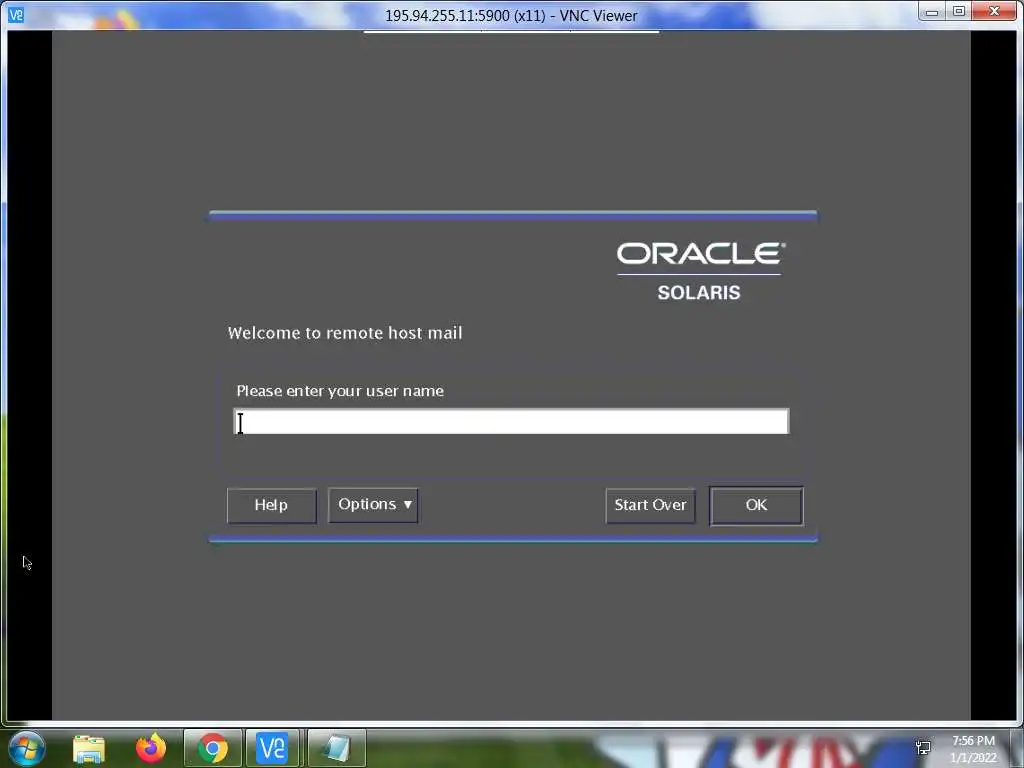Click the 'Welcome to remote host mail' text

pos(345,333)
